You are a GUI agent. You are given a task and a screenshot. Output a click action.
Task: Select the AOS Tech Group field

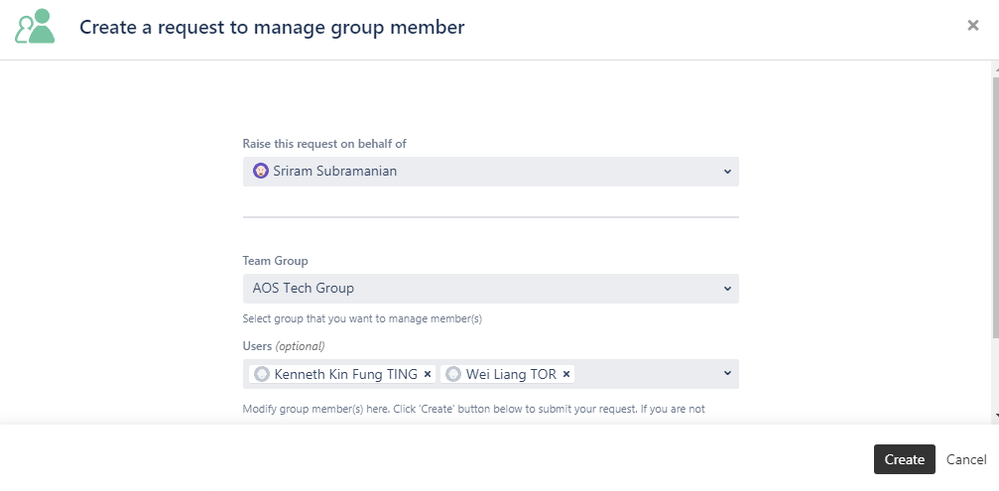[491, 288]
